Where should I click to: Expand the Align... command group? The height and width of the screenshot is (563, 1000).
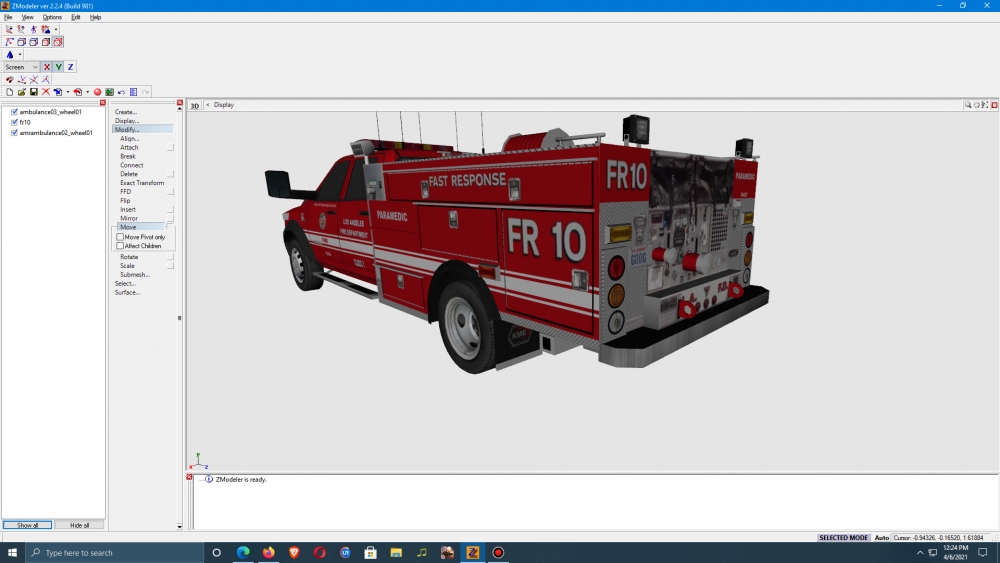click(x=129, y=138)
